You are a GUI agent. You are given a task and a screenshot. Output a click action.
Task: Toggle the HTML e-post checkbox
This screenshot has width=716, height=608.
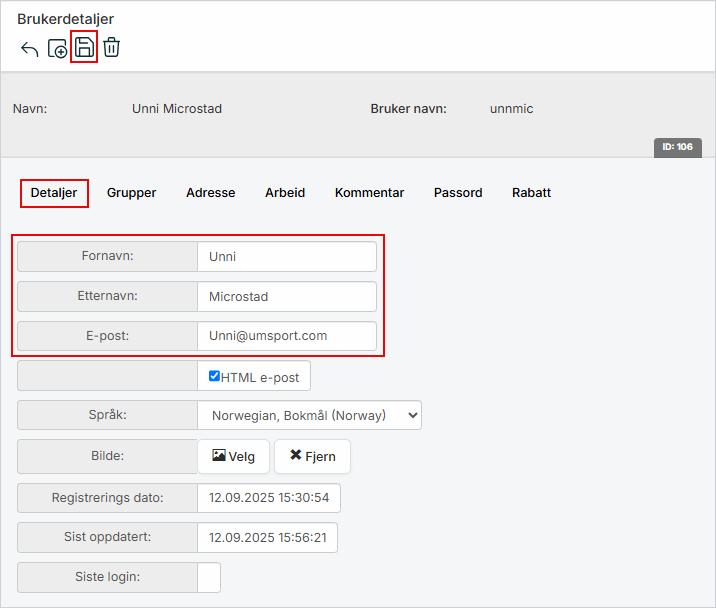(x=214, y=376)
